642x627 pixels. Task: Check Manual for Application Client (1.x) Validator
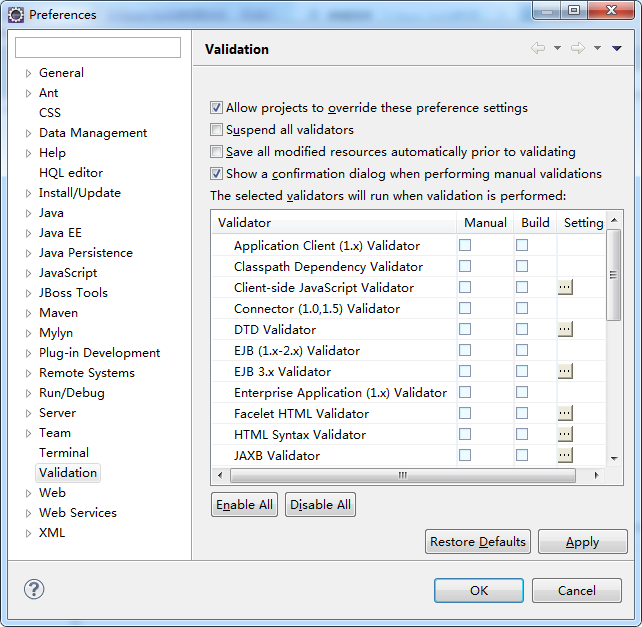[x=465, y=245]
